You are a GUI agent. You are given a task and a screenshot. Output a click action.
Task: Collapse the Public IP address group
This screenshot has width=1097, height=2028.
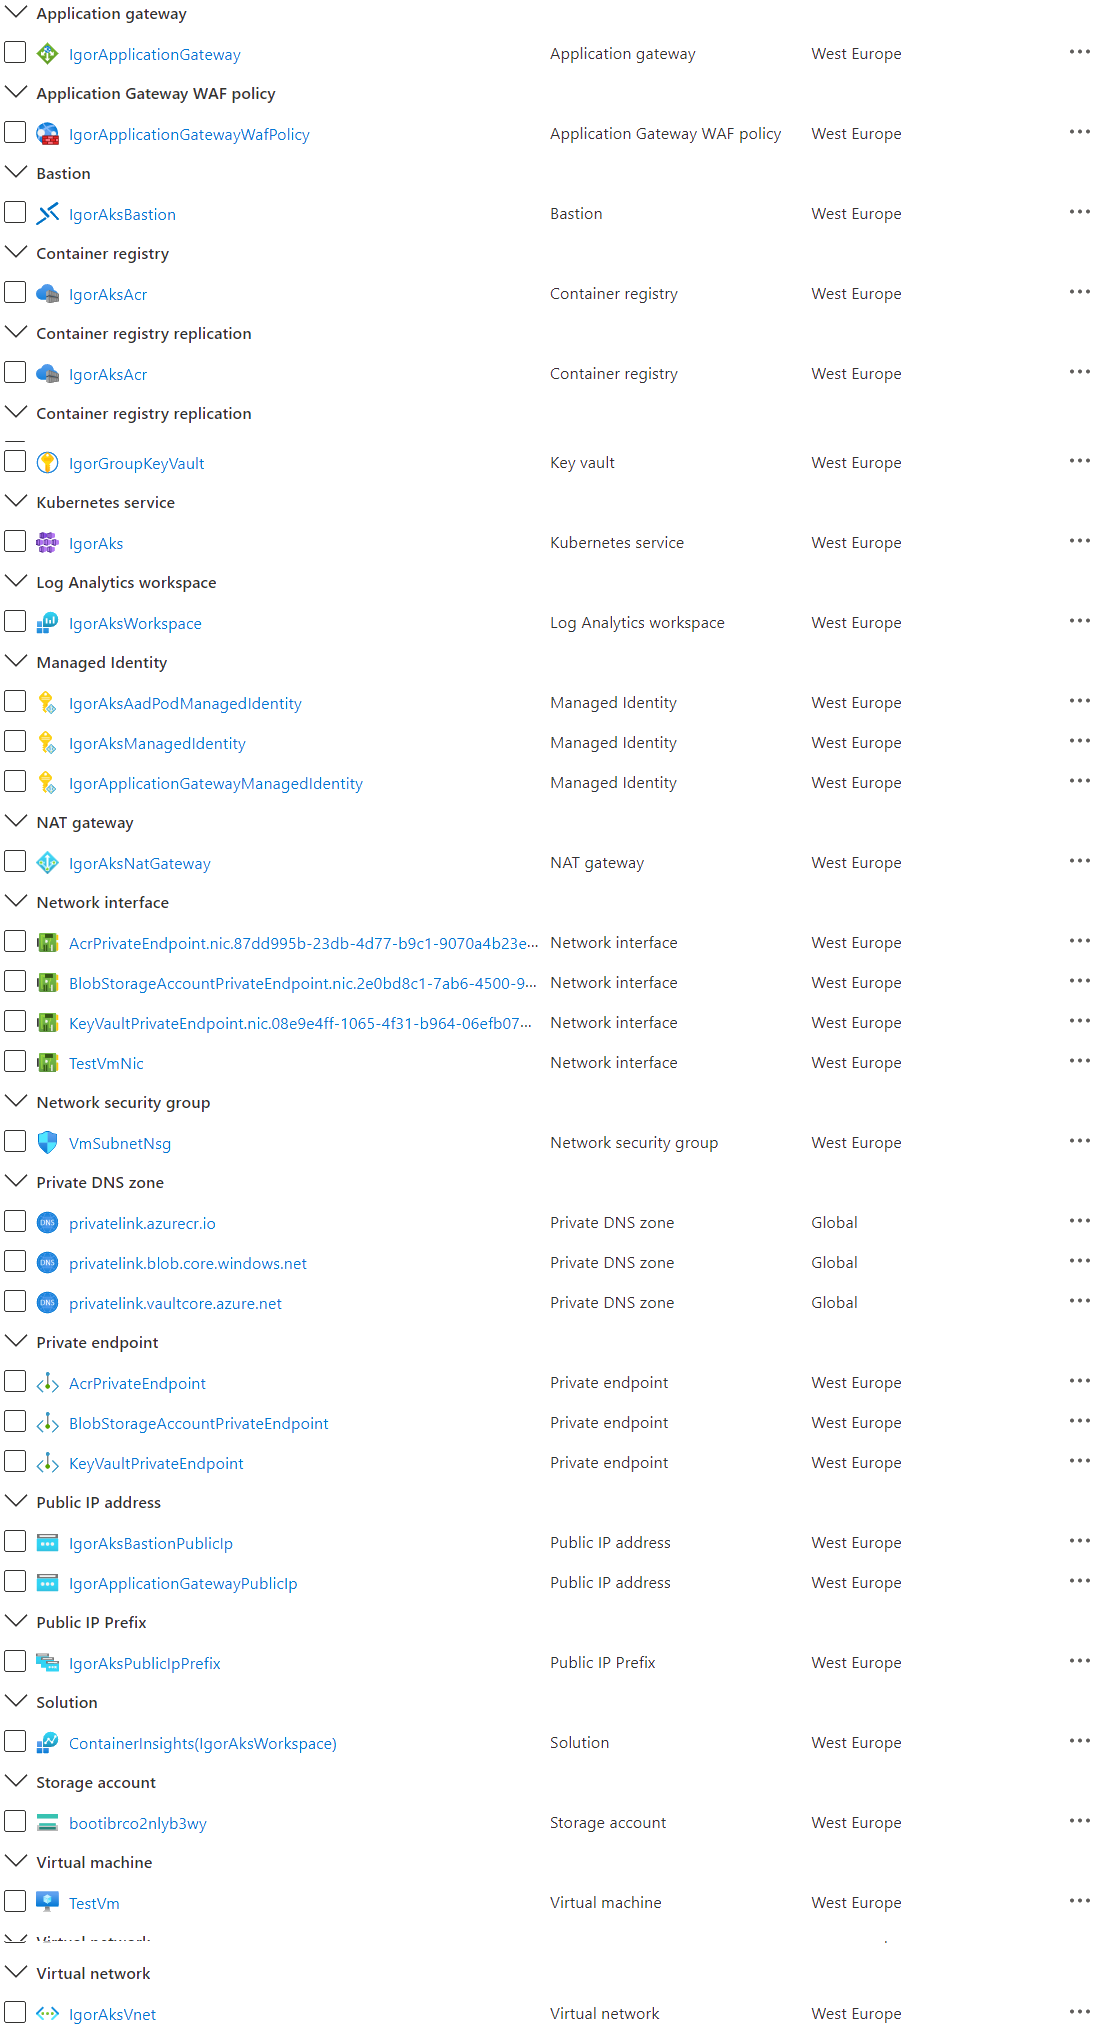pos(16,1501)
